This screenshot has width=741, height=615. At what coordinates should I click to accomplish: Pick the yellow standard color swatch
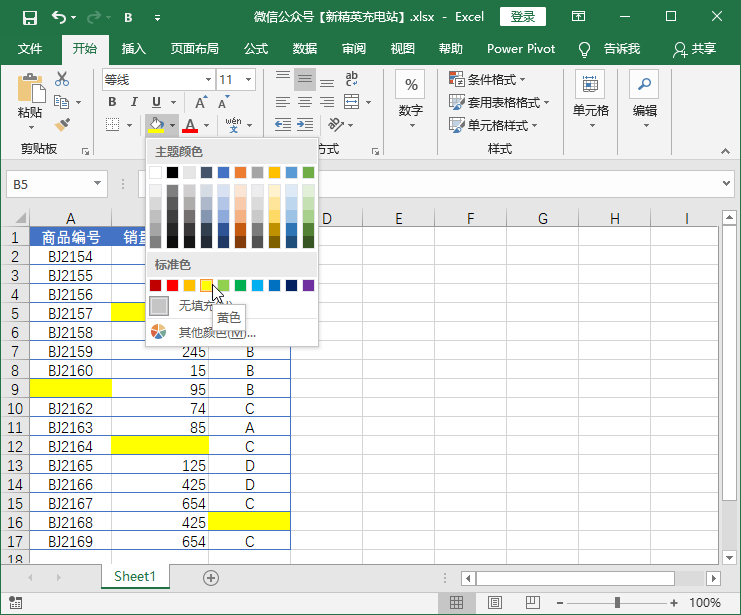click(x=207, y=286)
